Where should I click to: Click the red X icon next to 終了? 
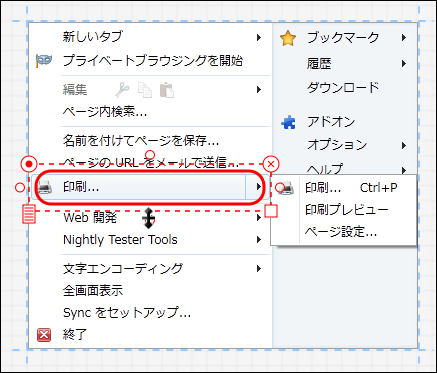point(44,335)
